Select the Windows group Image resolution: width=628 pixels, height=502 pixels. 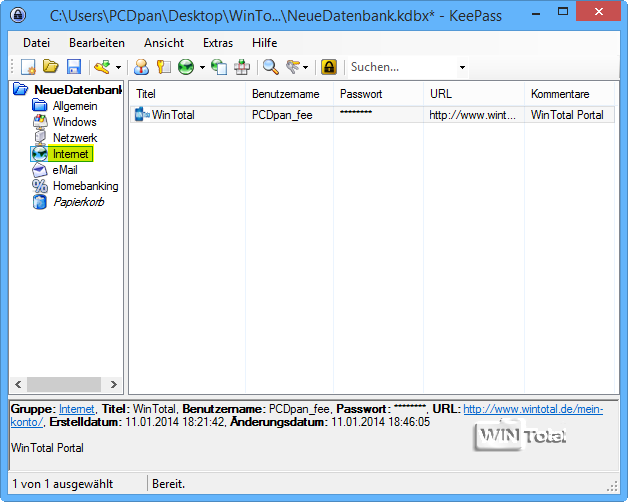(74, 122)
